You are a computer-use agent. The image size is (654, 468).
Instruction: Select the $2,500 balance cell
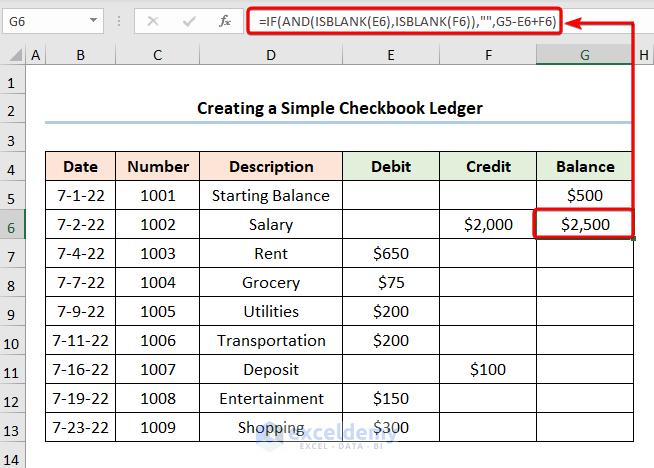tap(585, 224)
